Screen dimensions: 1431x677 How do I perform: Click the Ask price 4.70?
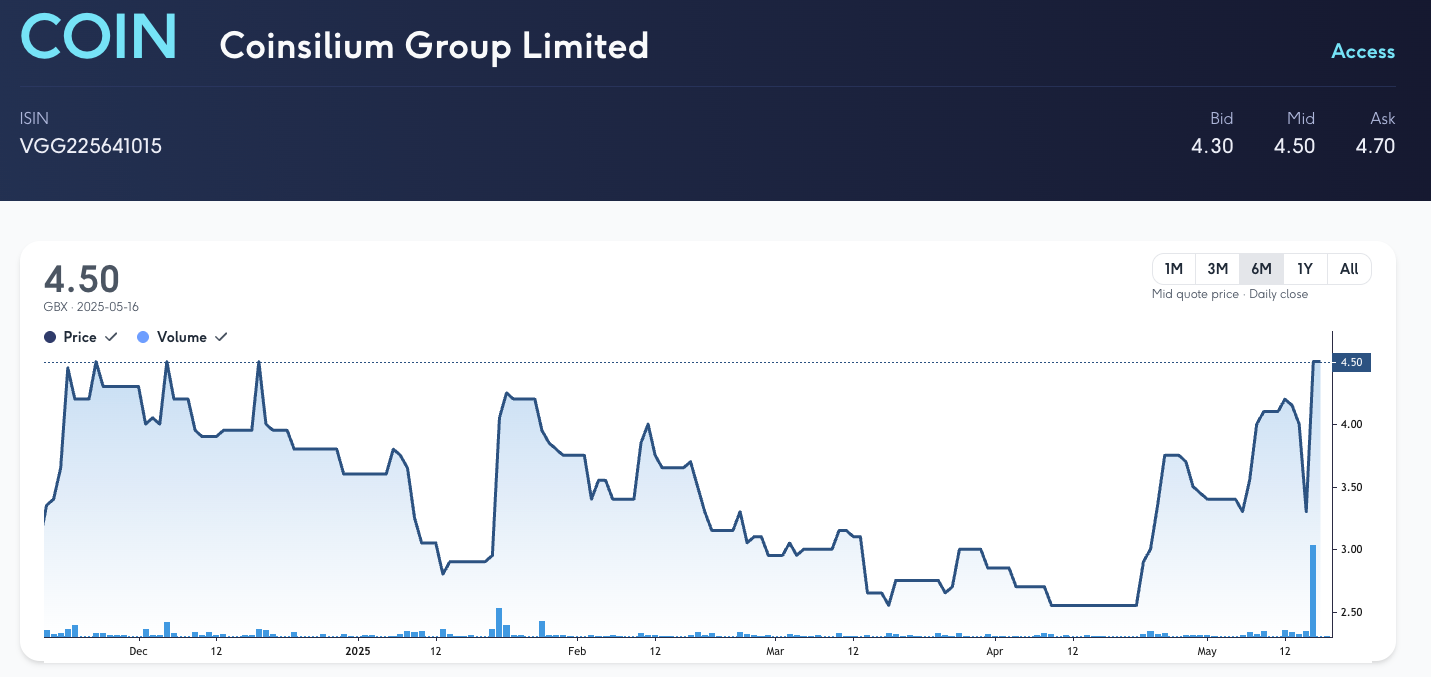pos(1375,146)
